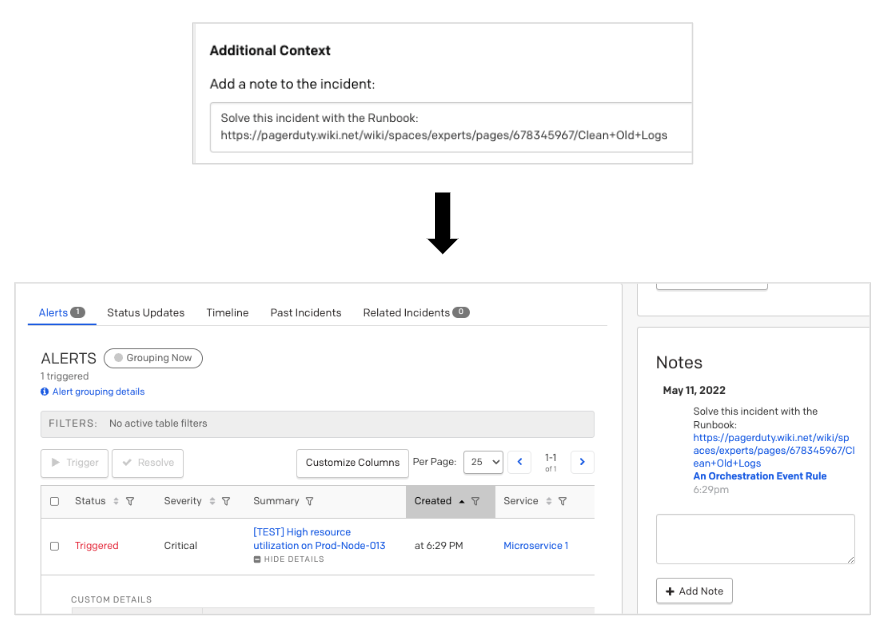Select the Triggered alert row checkbox
The width and height of the screenshot is (889, 631).
coord(55,546)
